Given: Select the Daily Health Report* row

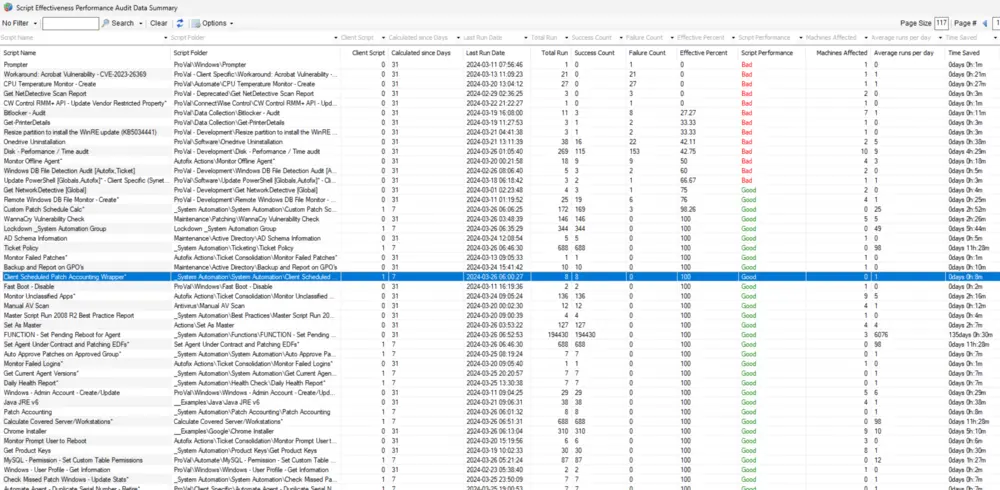Looking at the screenshot, I should 500,383.
